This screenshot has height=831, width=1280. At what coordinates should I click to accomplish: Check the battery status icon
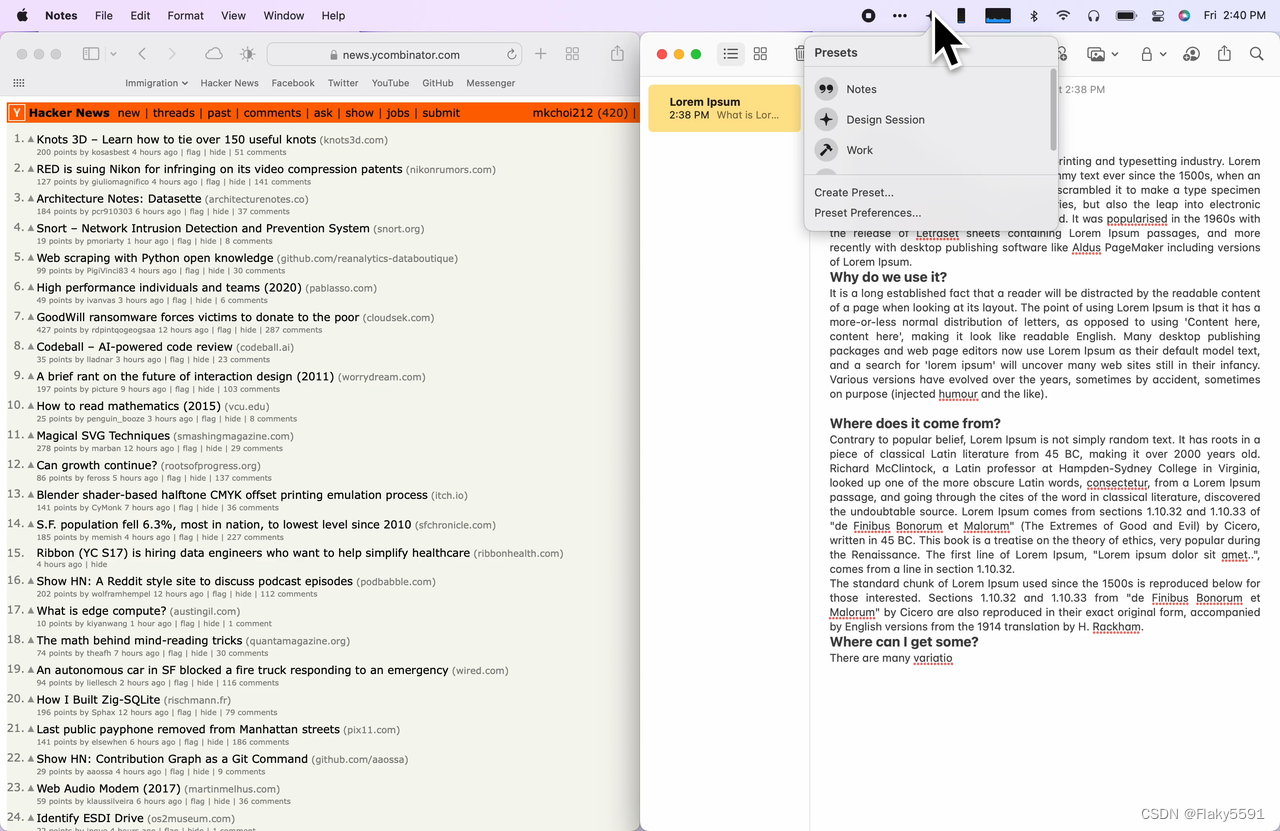(x=1126, y=15)
